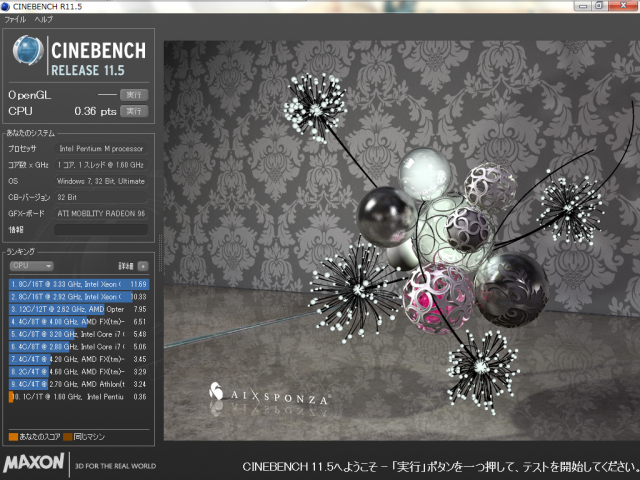Maximize the CINEBENCH window

click(x=599, y=6)
